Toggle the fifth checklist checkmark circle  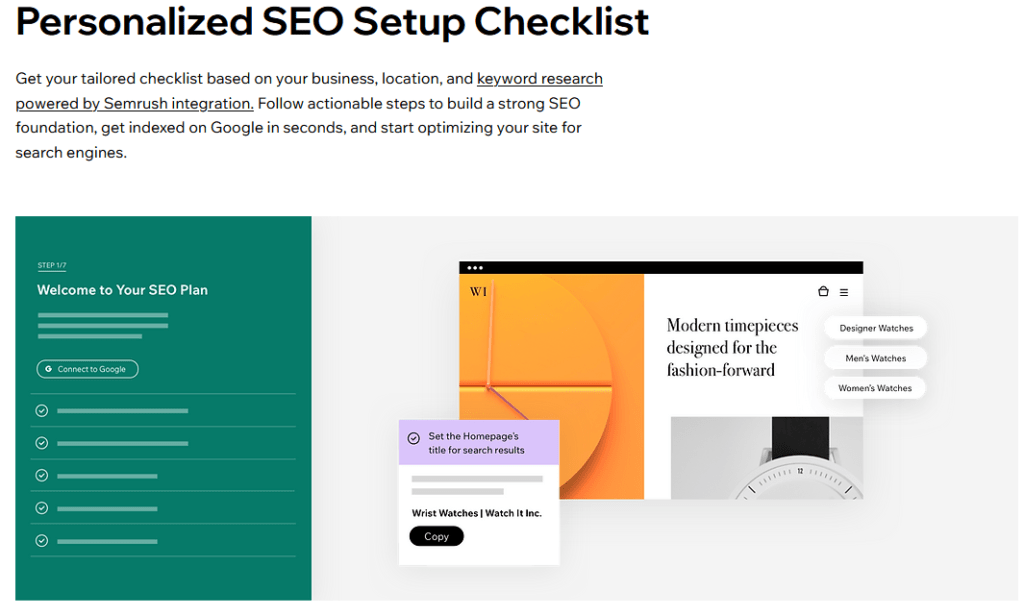[x=42, y=541]
